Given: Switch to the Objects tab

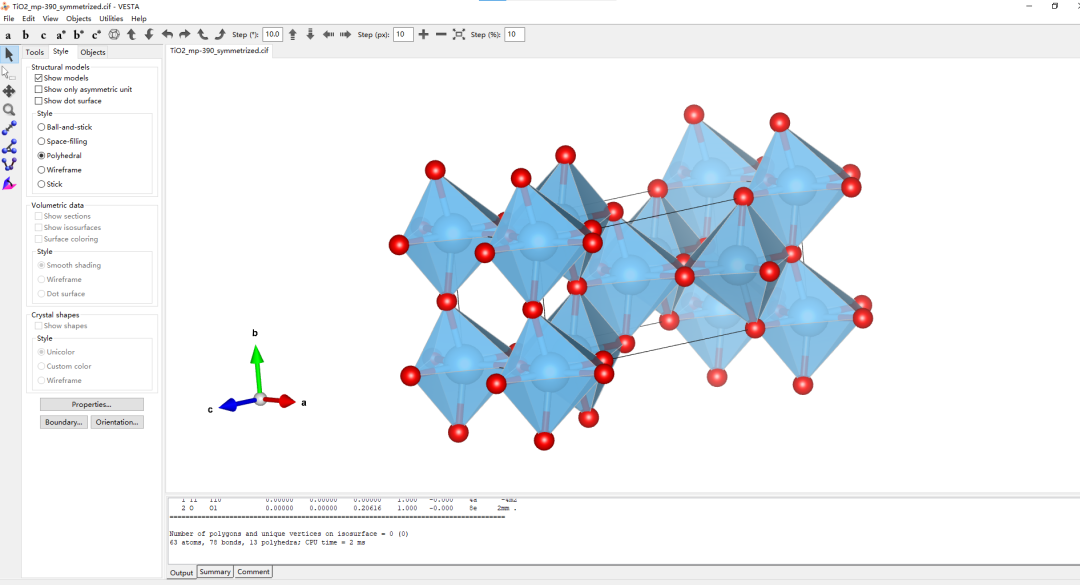Looking at the screenshot, I should pyautogui.click(x=93, y=52).
